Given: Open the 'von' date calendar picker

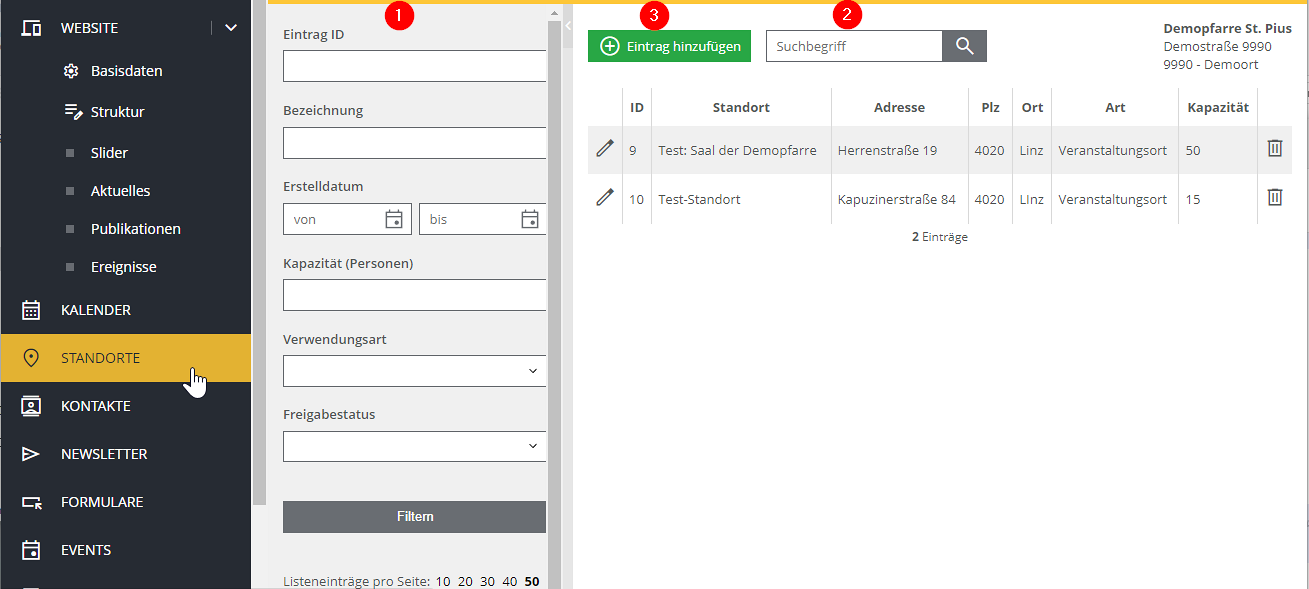Looking at the screenshot, I should 394,219.
